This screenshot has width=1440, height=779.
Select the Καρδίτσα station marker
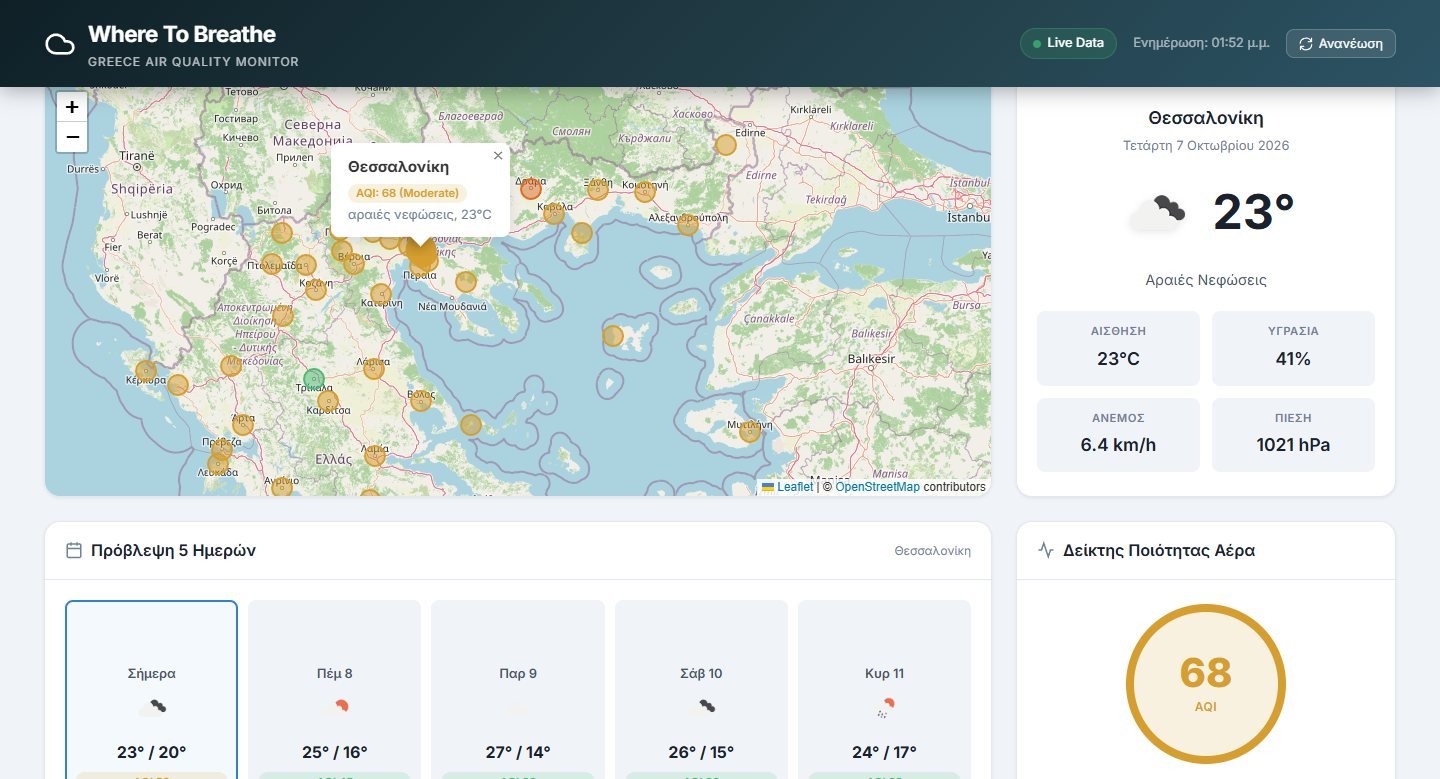click(x=327, y=401)
